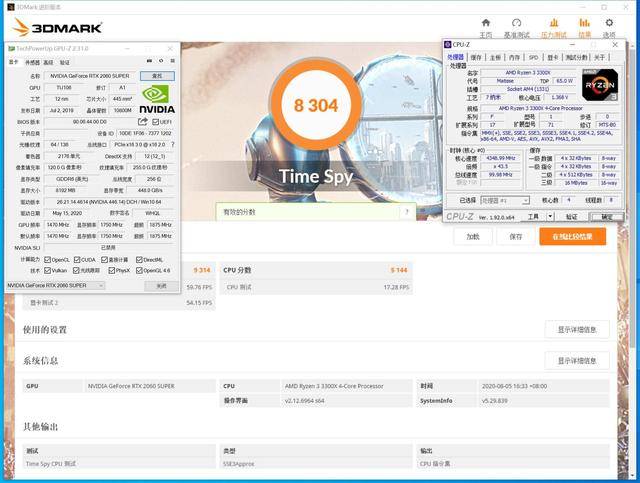This screenshot has height=483, width=640.
Task: Switch to the SPD tab in CPU-Z
Action: 533,57
